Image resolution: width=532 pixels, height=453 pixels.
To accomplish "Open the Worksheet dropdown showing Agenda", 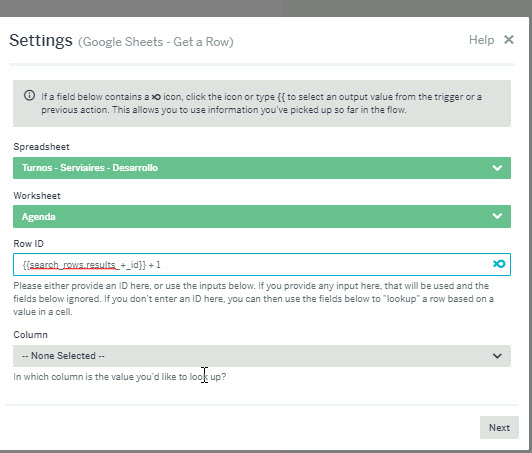I will tap(262, 216).
